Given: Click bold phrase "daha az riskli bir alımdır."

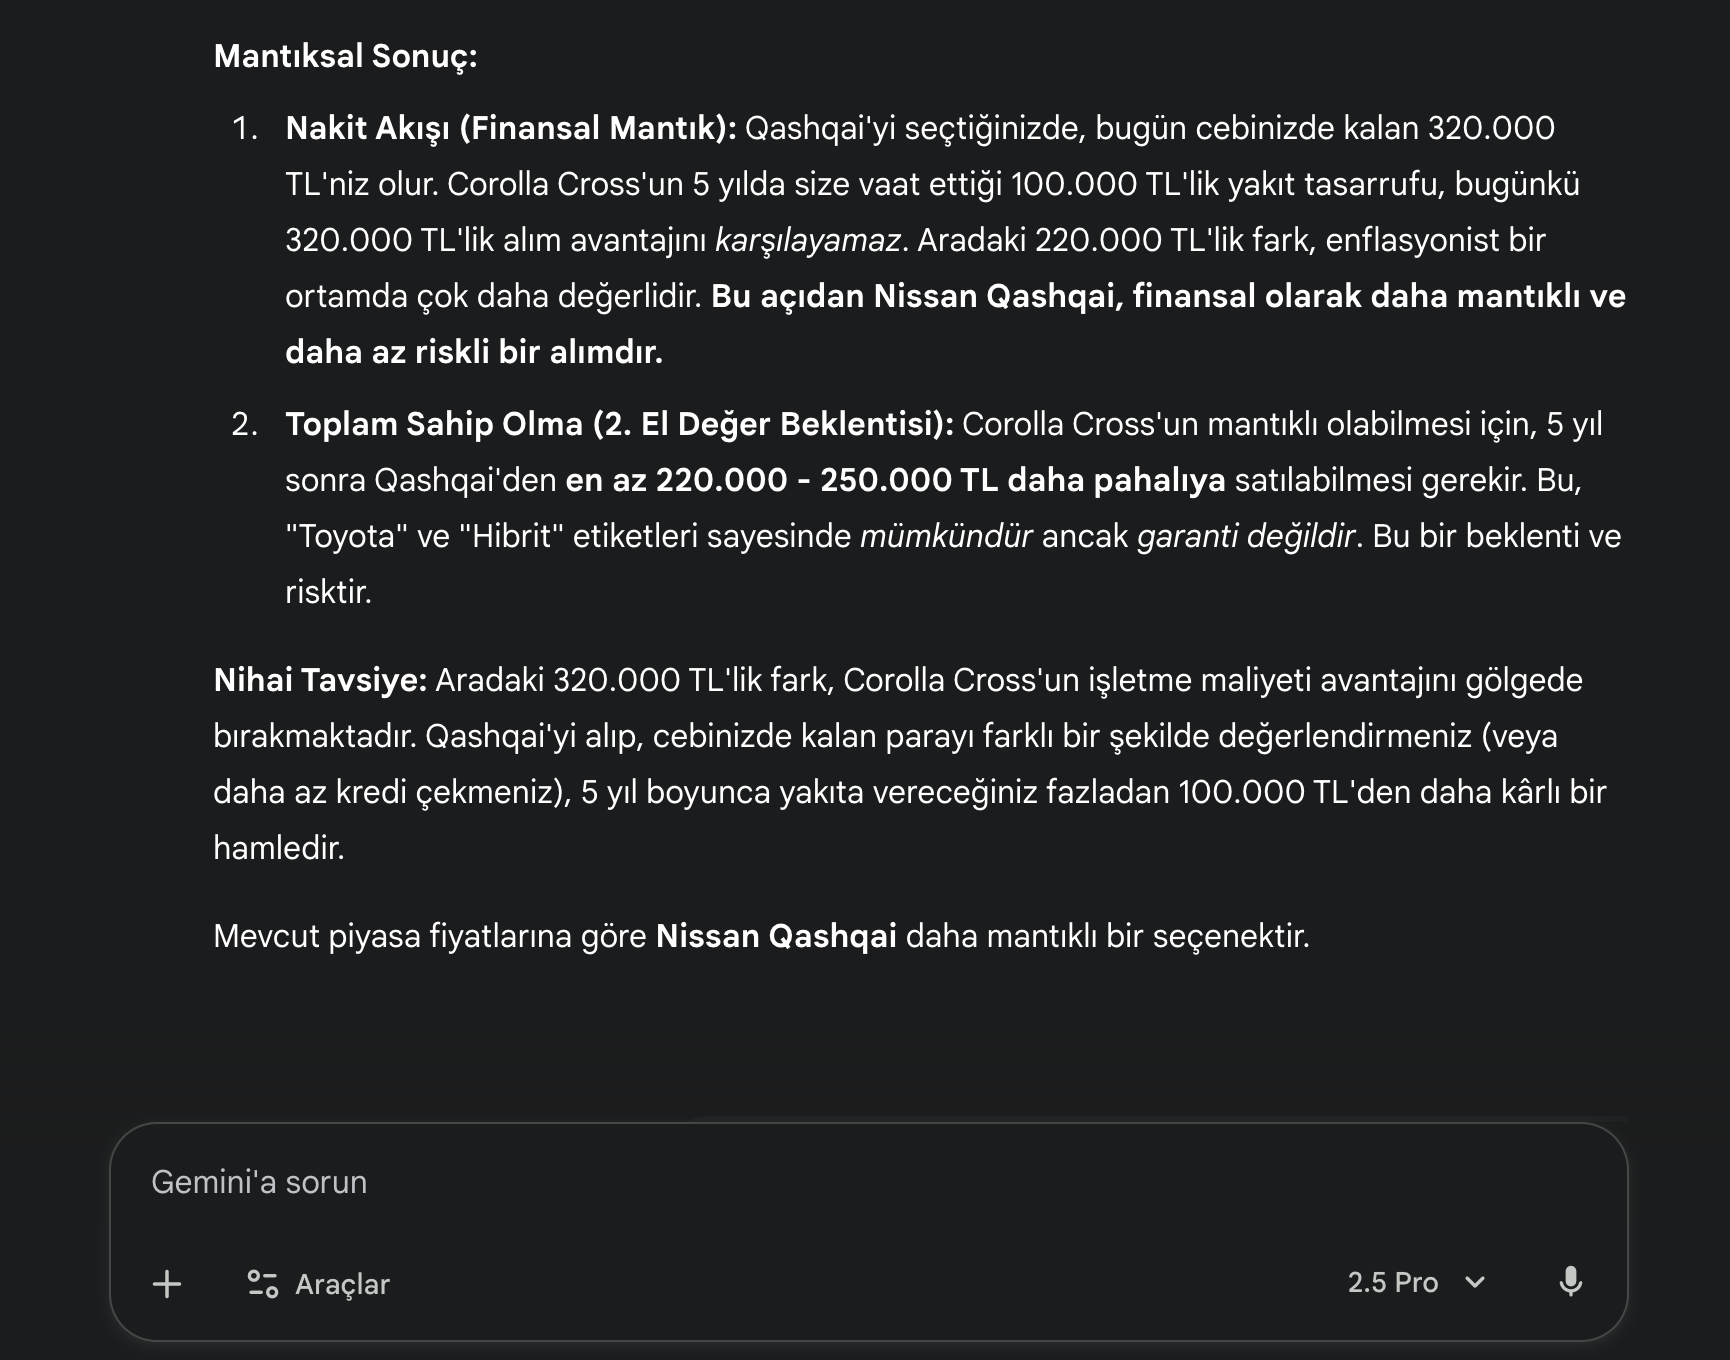Looking at the screenshot, I should pos(474,352).
